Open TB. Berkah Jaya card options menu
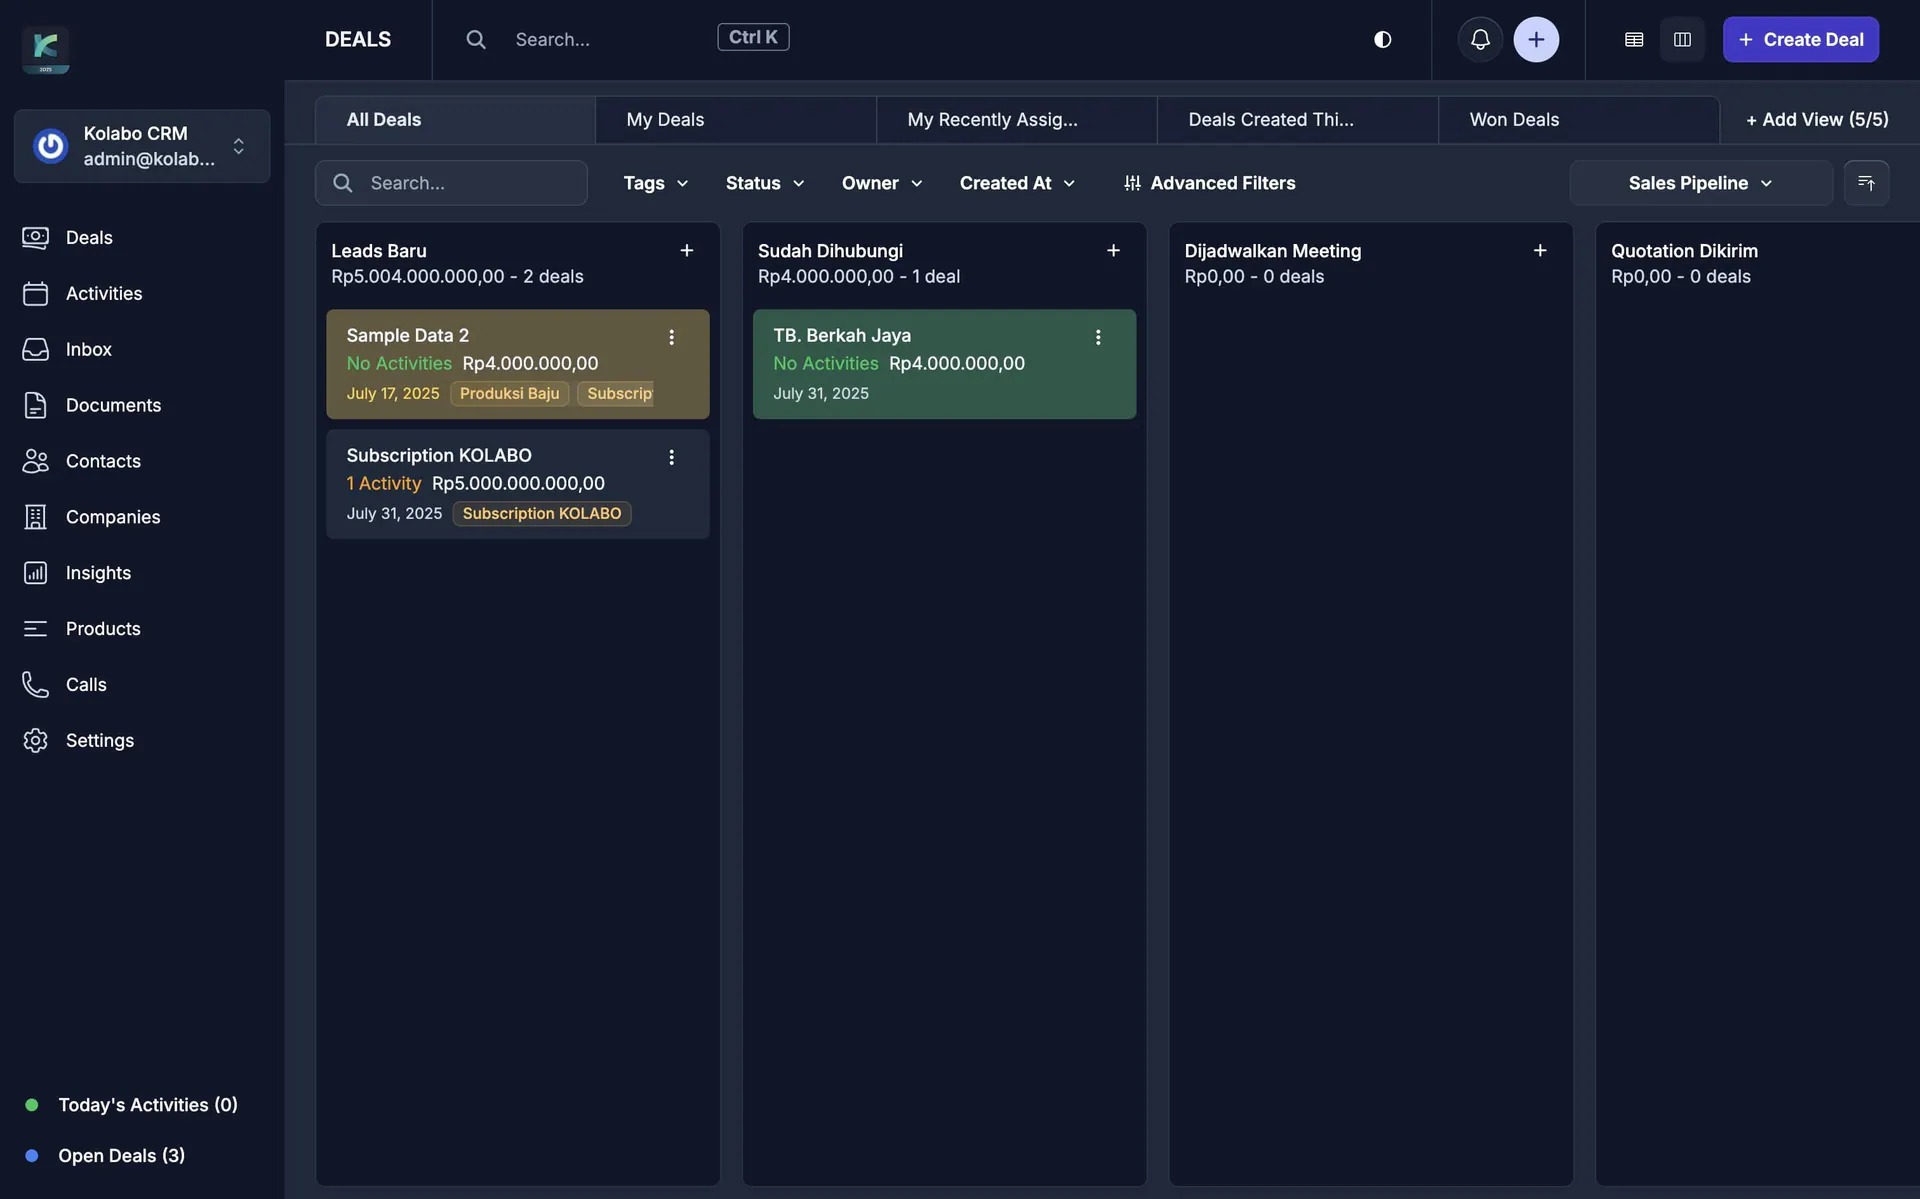 [x=1098, y=337]
